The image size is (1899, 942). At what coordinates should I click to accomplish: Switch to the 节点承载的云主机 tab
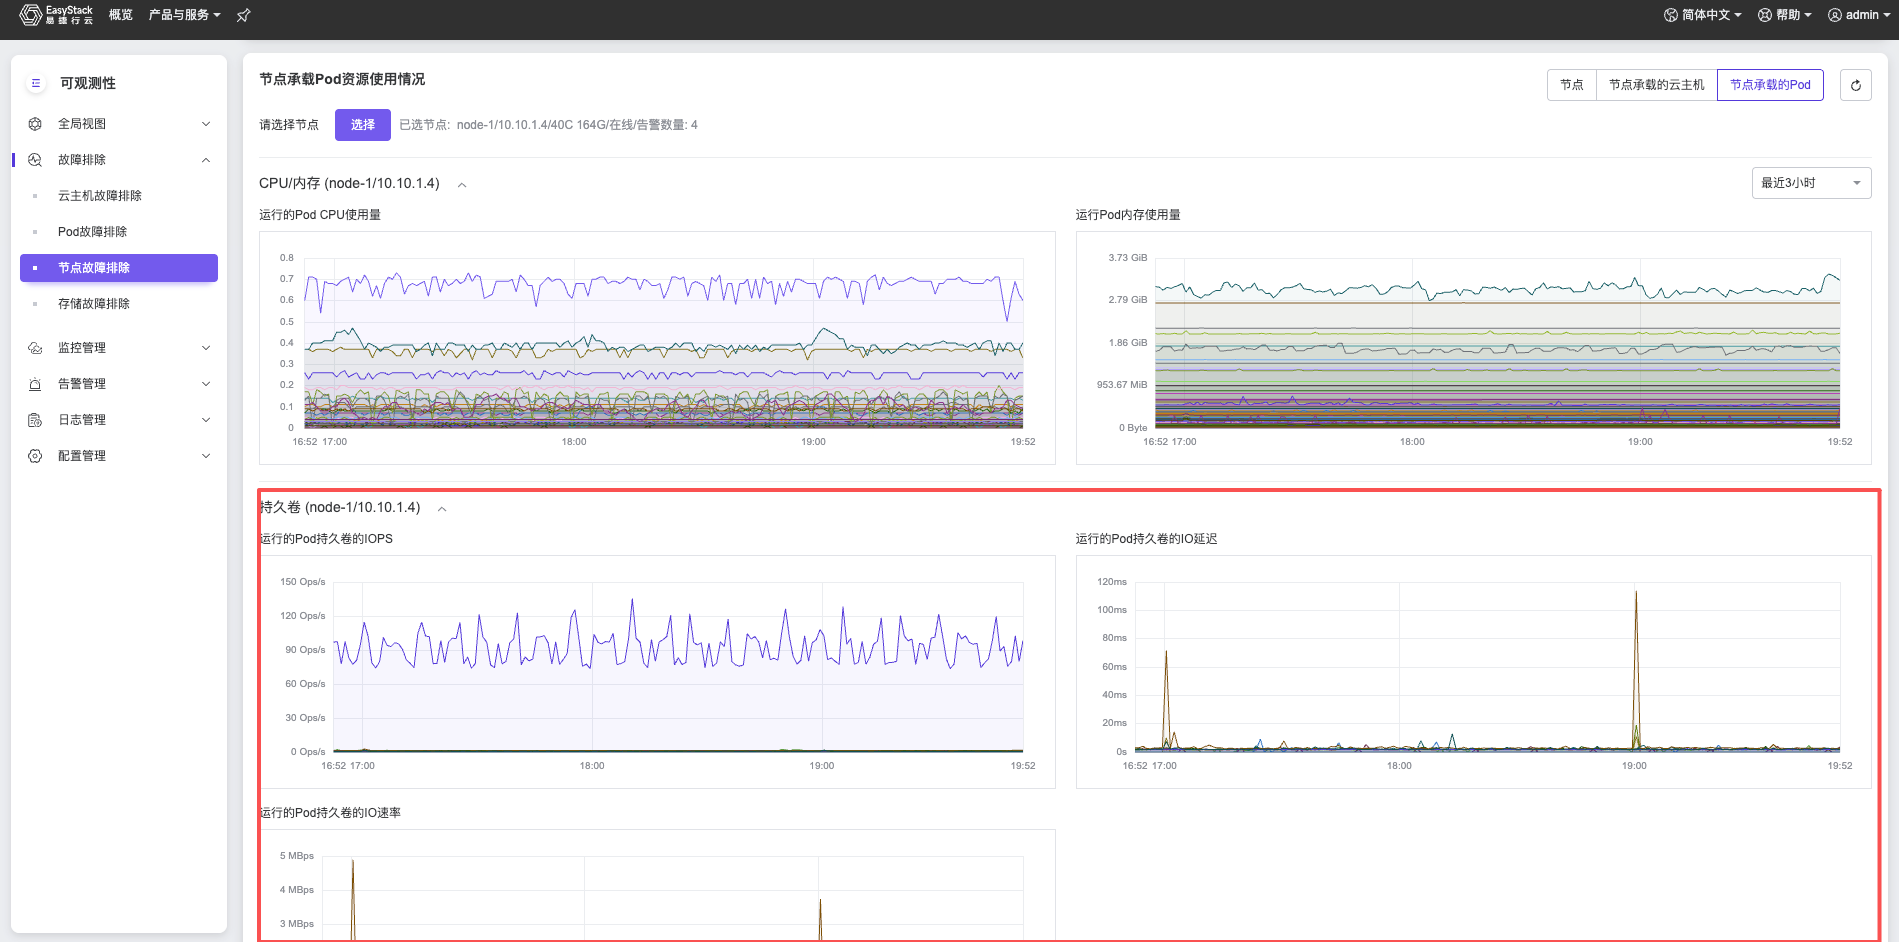(1657, 85)
